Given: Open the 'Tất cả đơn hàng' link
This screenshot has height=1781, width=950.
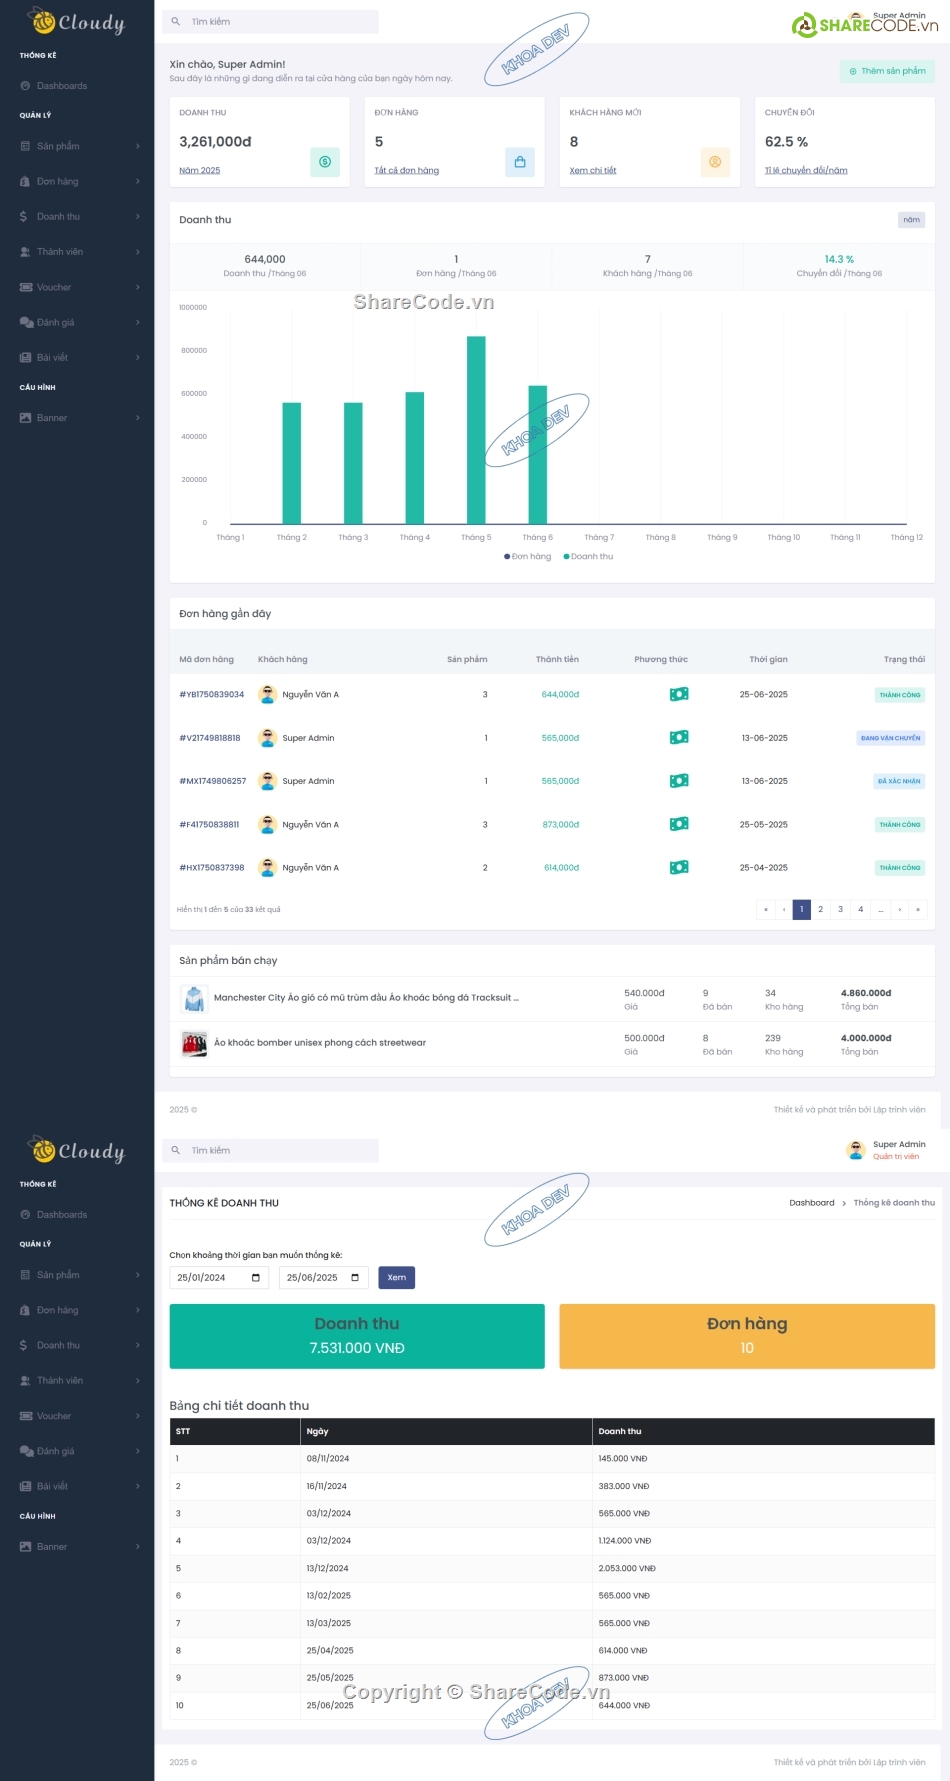Looking at the screenshot, I should (x=406, y=171).
